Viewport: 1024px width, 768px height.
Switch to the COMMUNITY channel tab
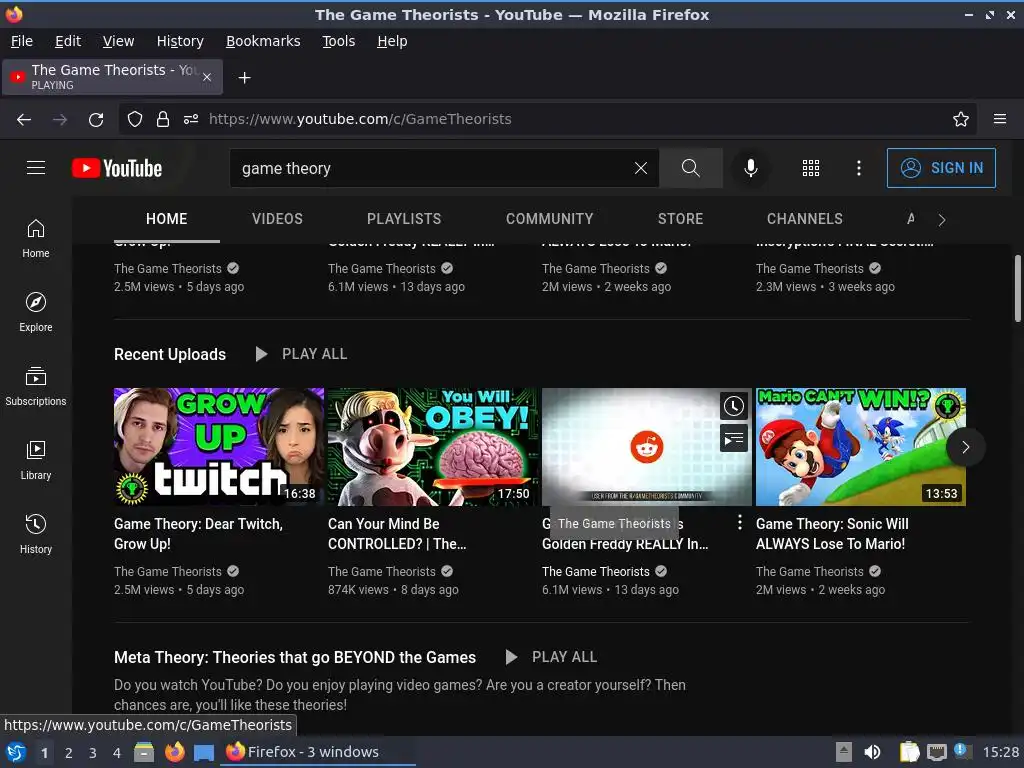coord(549,219)
